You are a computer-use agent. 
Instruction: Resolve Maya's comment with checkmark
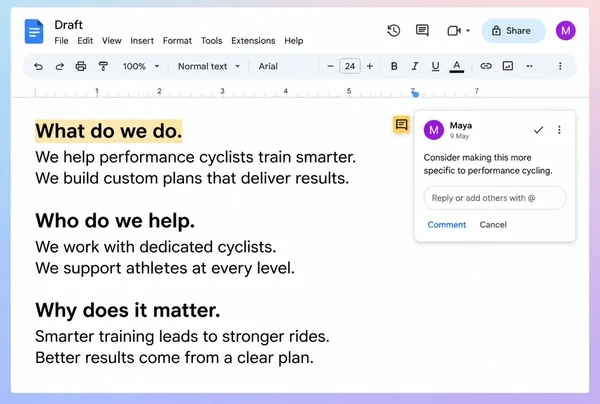click(538, 130)
